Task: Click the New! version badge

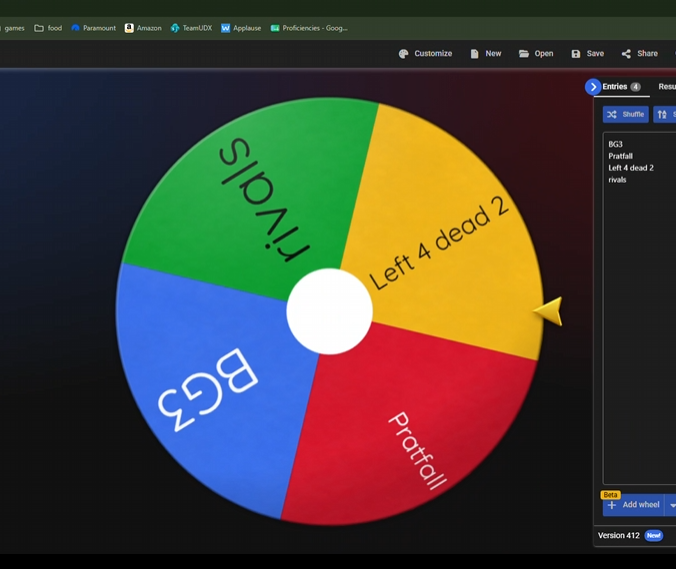Action: point(654,535)
